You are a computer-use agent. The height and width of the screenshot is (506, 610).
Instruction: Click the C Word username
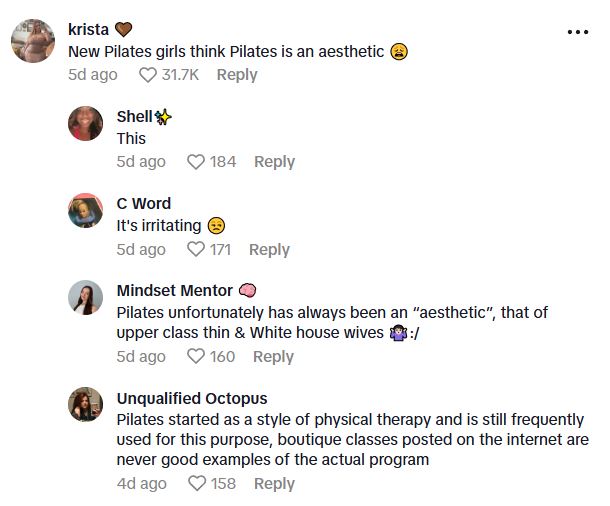click(143, 204)
